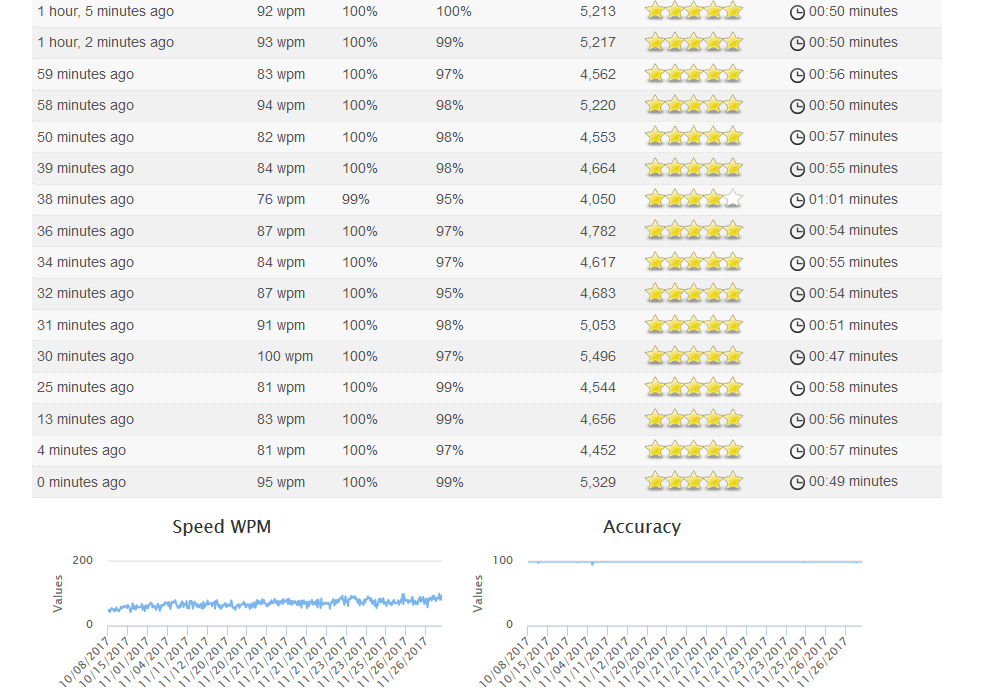Viewport: 1000px width, 700px height.
Task: Select the star rating in the 30 minutes ago row
Action: pos(694,356)
